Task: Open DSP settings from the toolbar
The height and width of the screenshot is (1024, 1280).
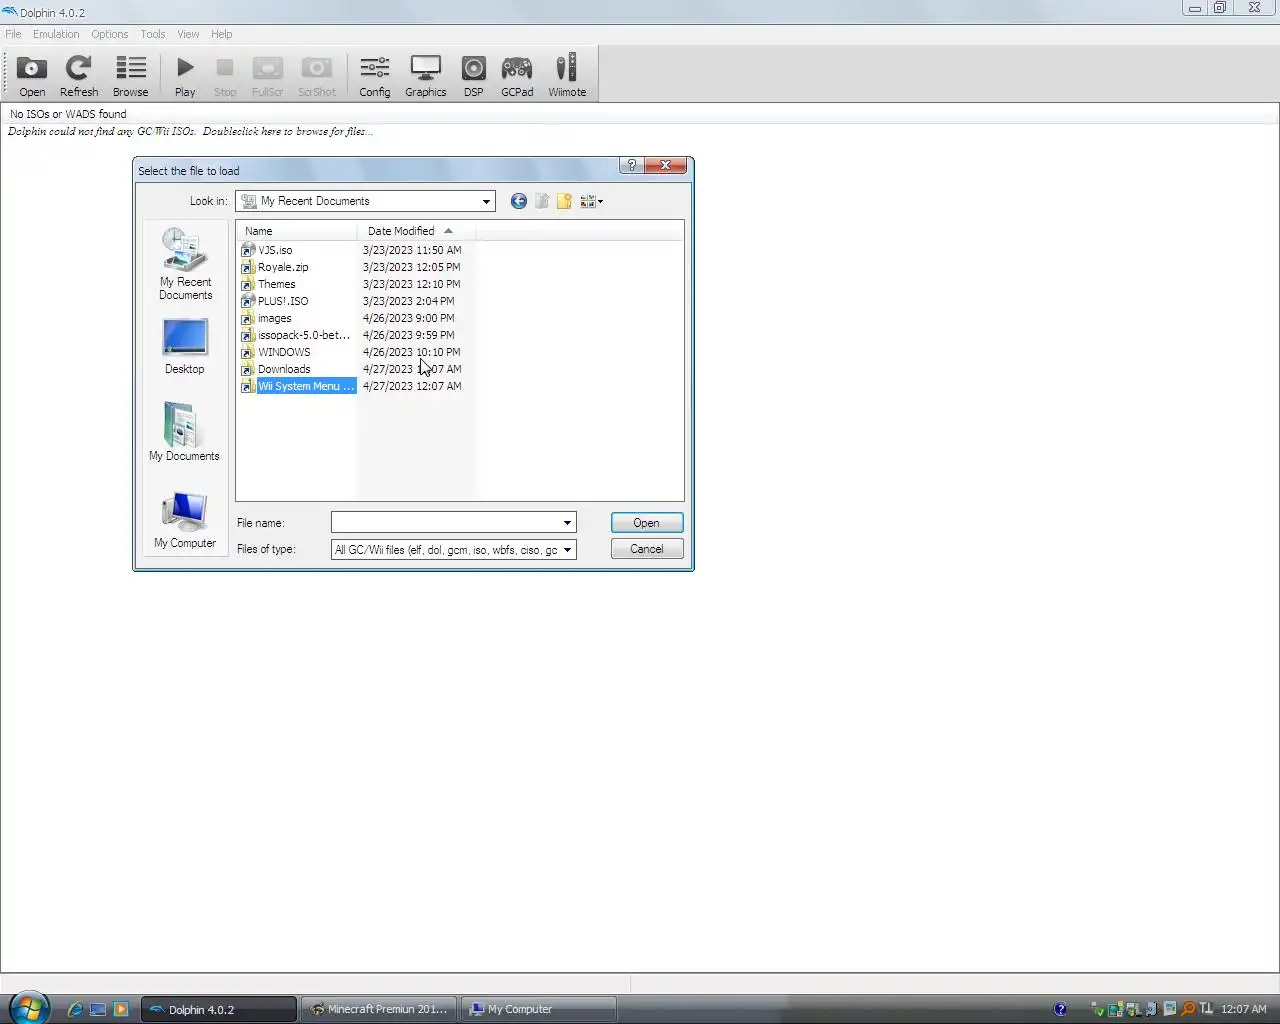Action: [x=473, y=76]
